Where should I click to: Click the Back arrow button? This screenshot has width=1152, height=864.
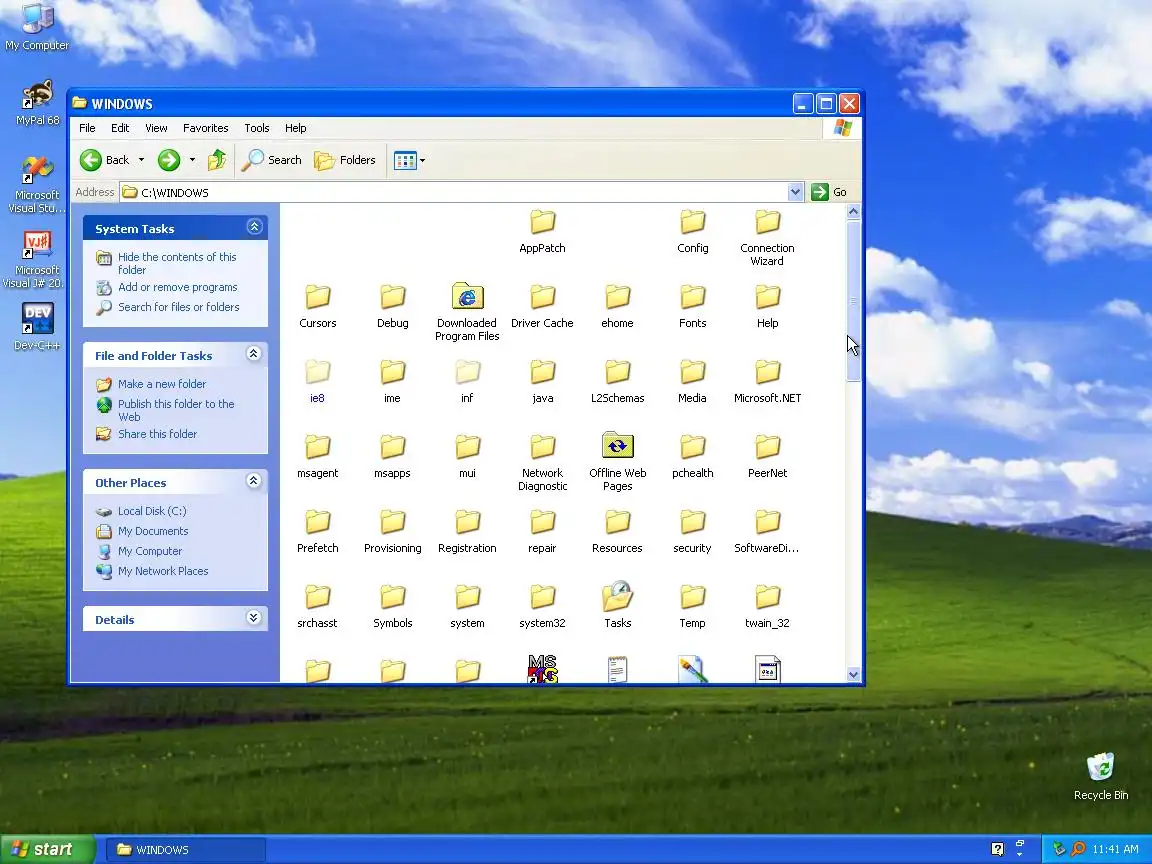(x=104, y=160)
